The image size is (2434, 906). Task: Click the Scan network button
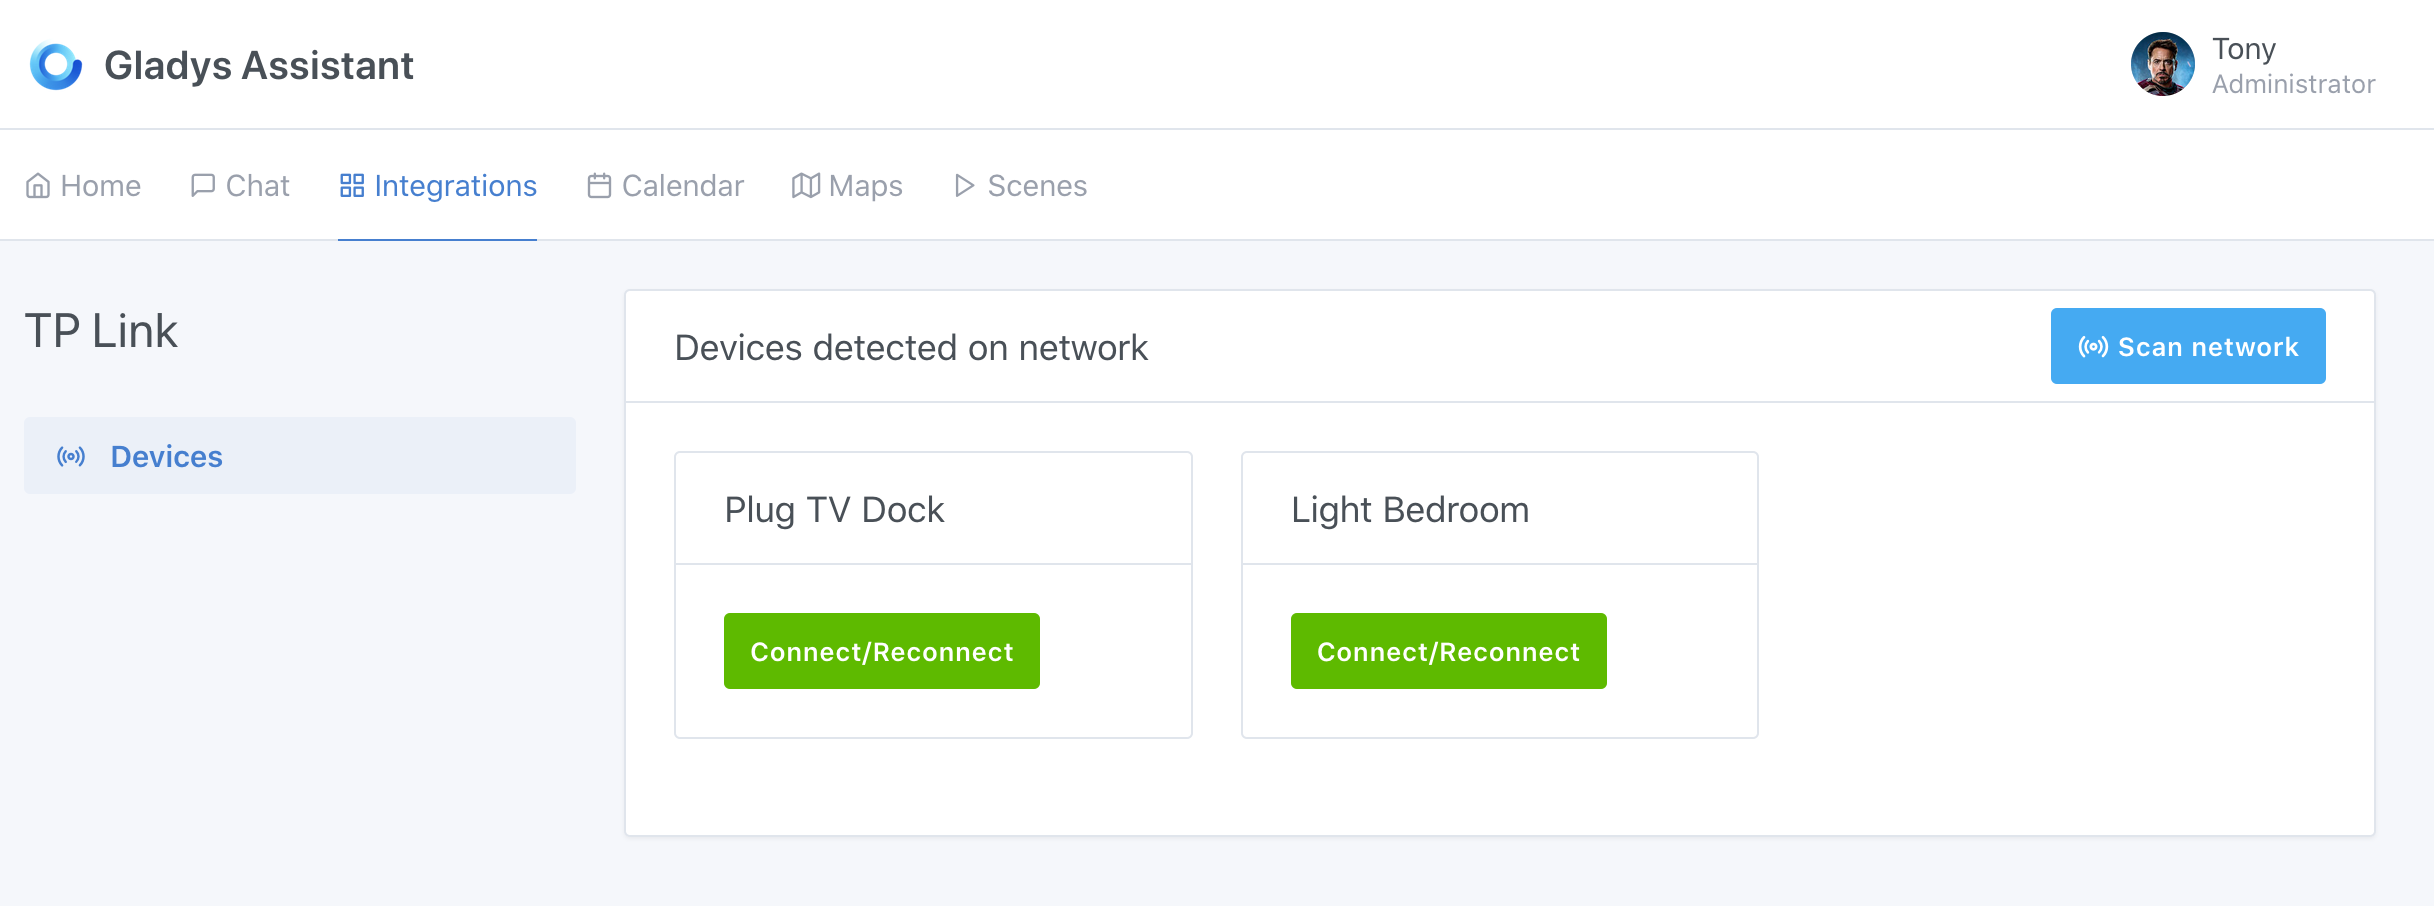pos(2188,346)
